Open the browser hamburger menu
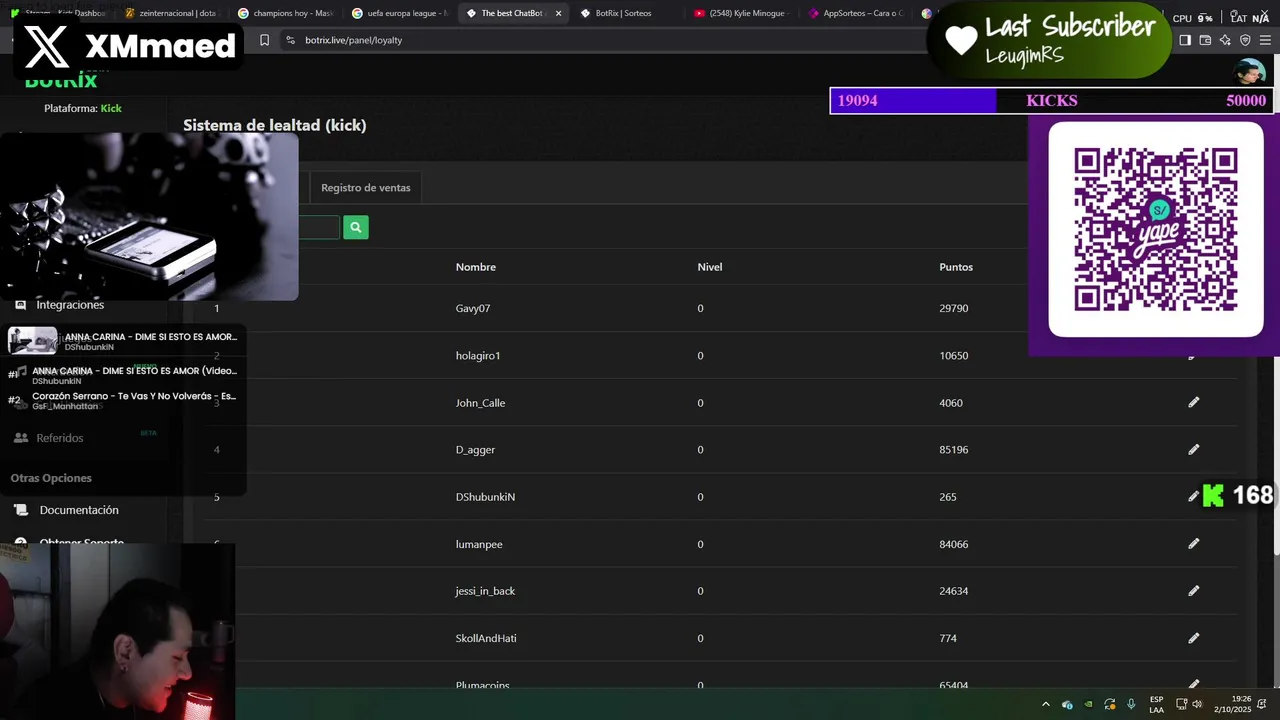1280x720 pixels. point(1266,40)
